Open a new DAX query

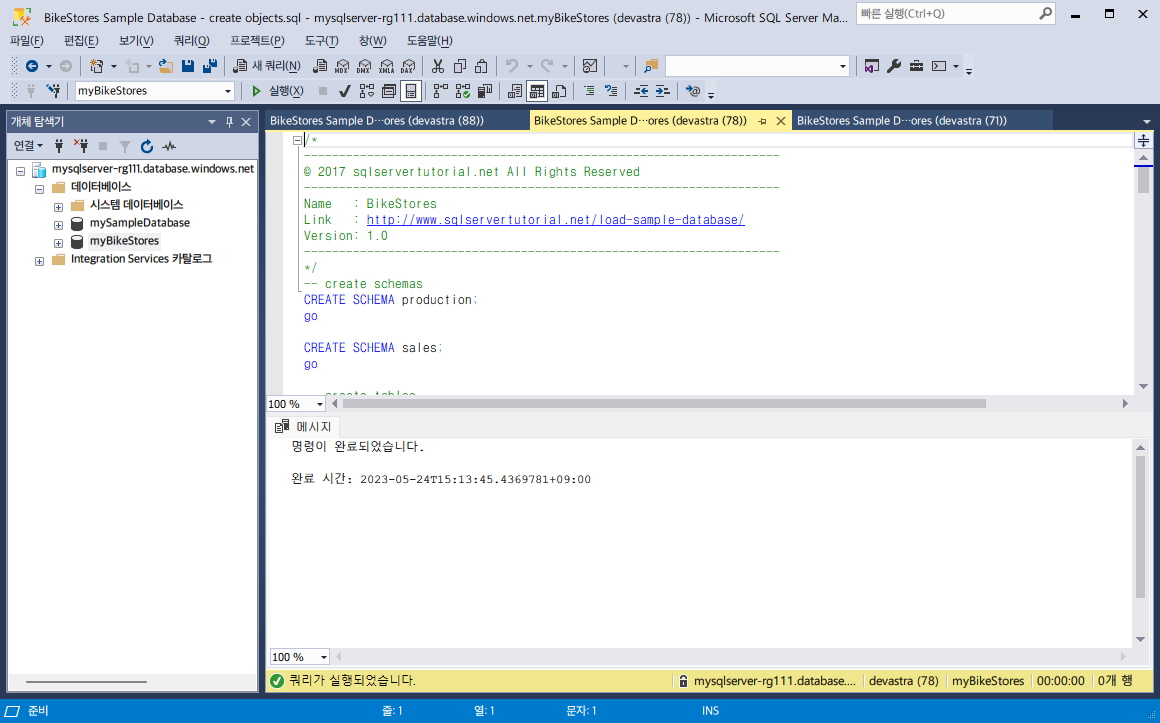pyautogui.click(x=408, y=67)
